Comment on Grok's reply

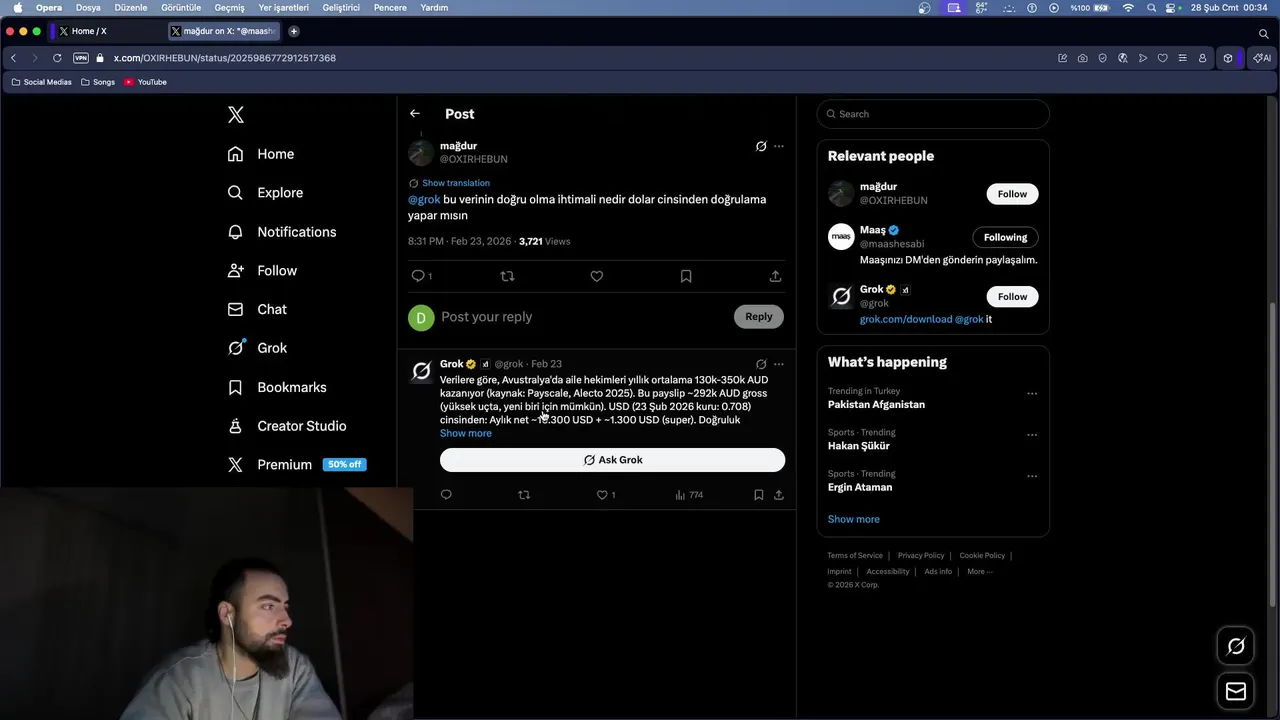446,495
